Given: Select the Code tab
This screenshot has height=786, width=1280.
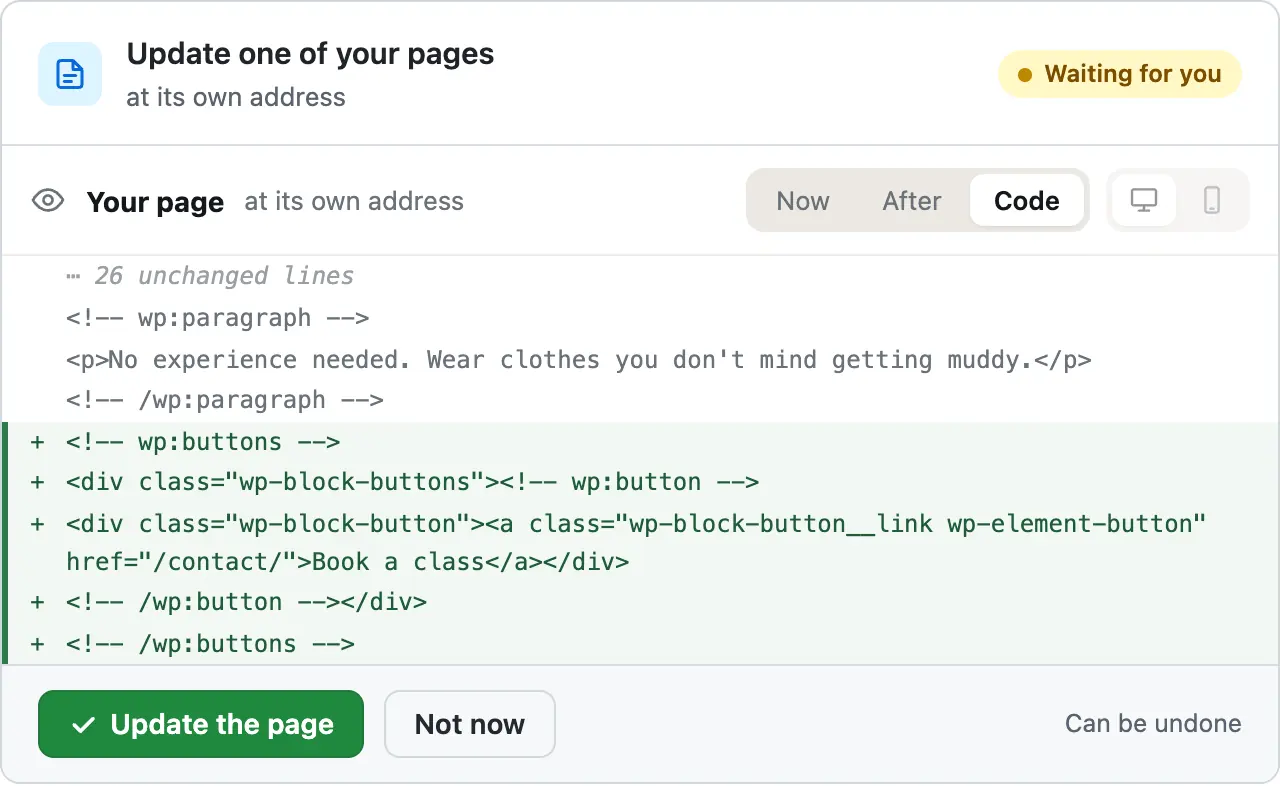Looking at the screenshot, I should [x=1027, y=200].
